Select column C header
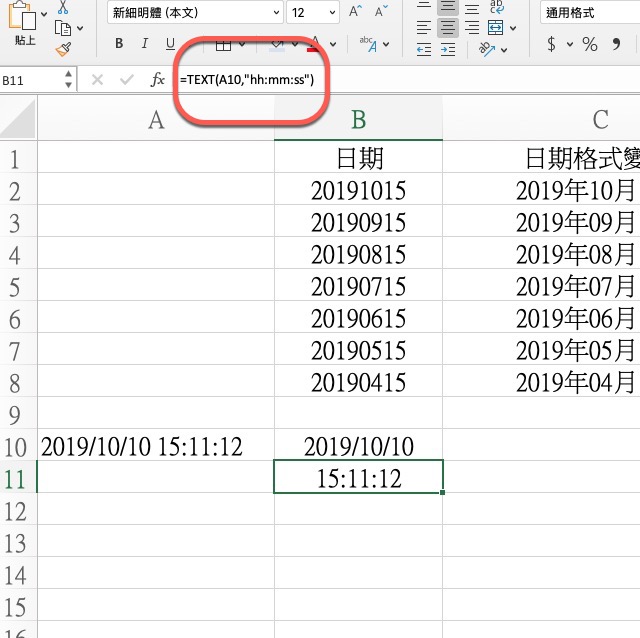Screen dimensions: 640x638 click(541, 120)
